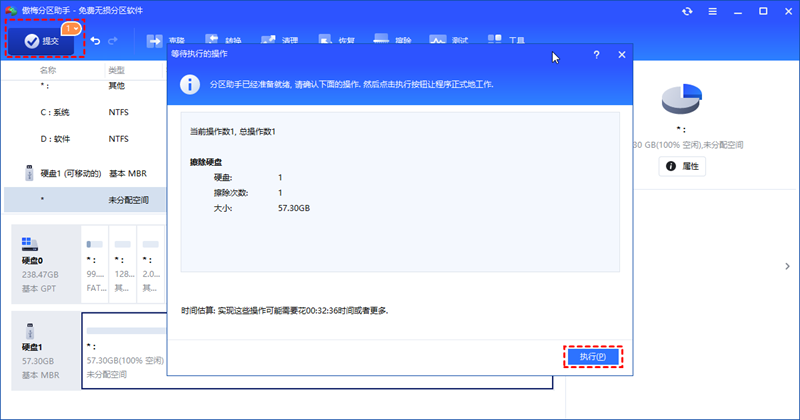Open the pending operations count dropdown badge
The width and height of the screenshot is (800, 420).
[x=71, y=29]
